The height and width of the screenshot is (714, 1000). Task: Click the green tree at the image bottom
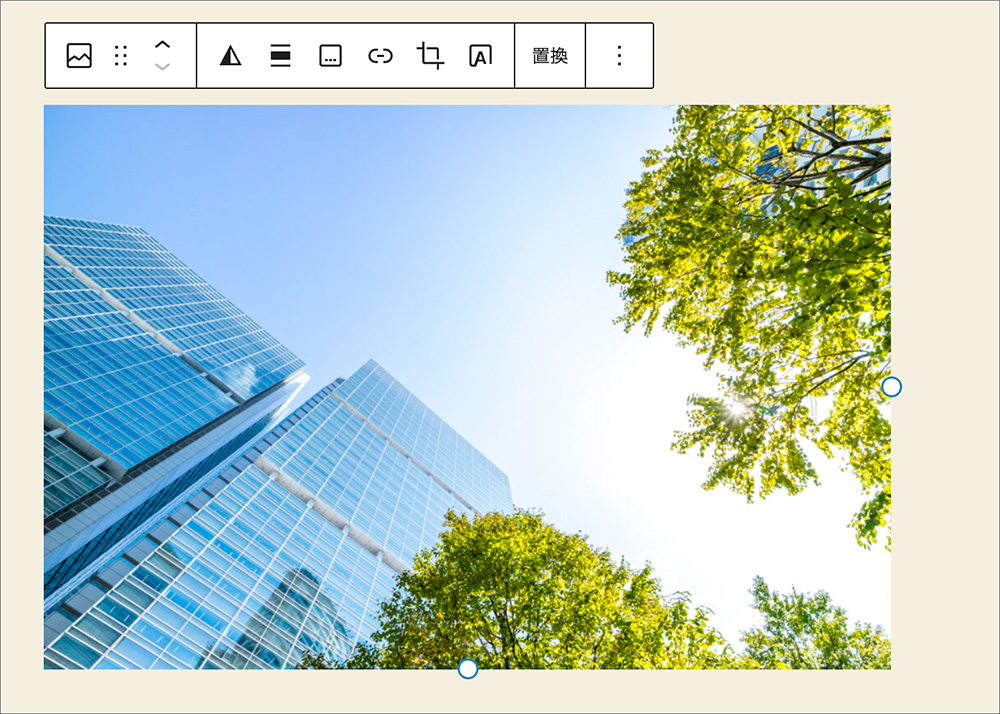point(520,600)
